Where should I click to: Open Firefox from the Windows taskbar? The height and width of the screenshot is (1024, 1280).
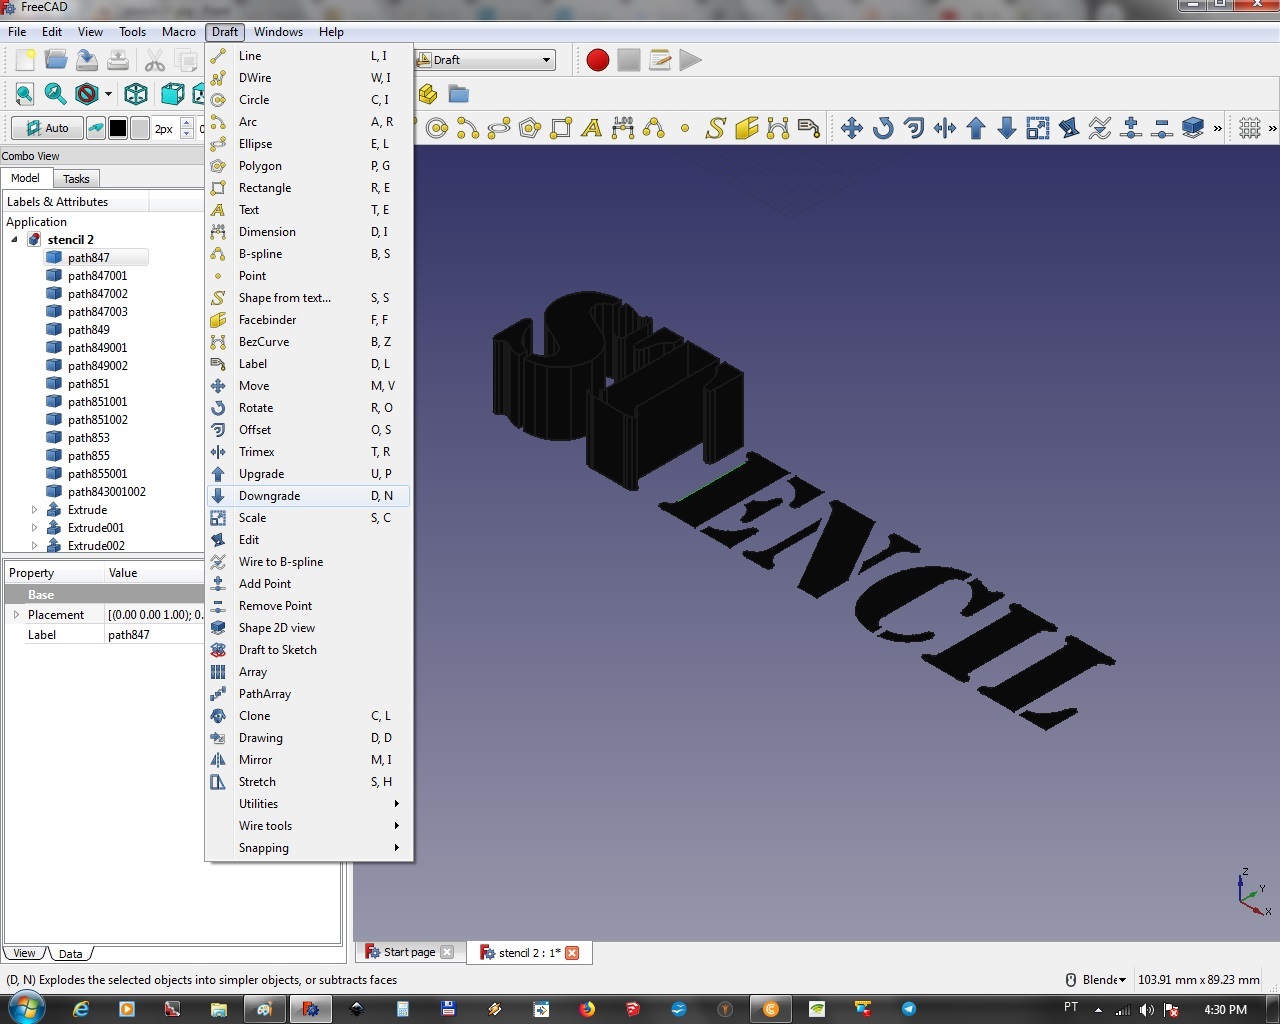pos(587,1009)
